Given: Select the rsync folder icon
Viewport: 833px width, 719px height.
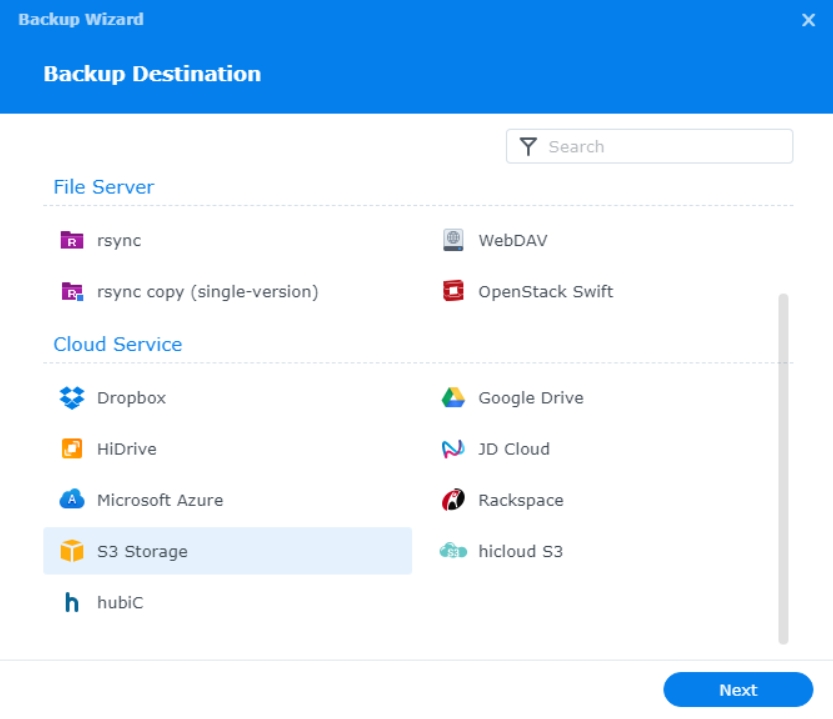Looking at the screenshot, I should point(72,240).
